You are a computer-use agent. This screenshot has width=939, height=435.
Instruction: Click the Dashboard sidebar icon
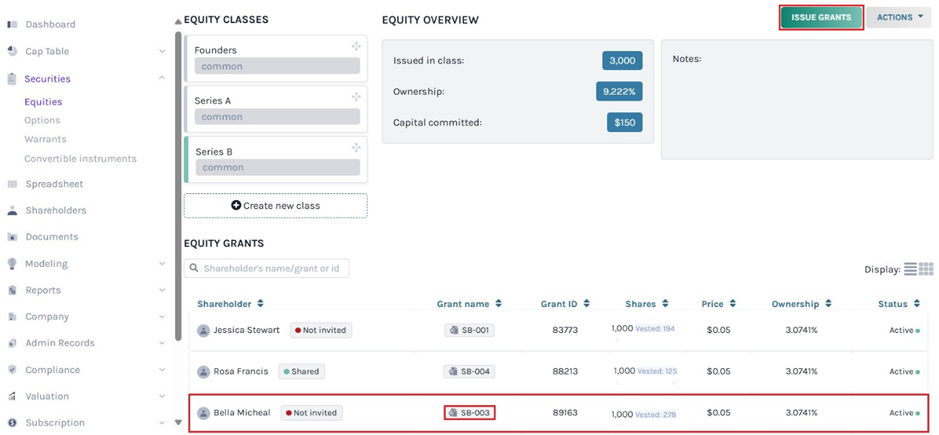12,24
